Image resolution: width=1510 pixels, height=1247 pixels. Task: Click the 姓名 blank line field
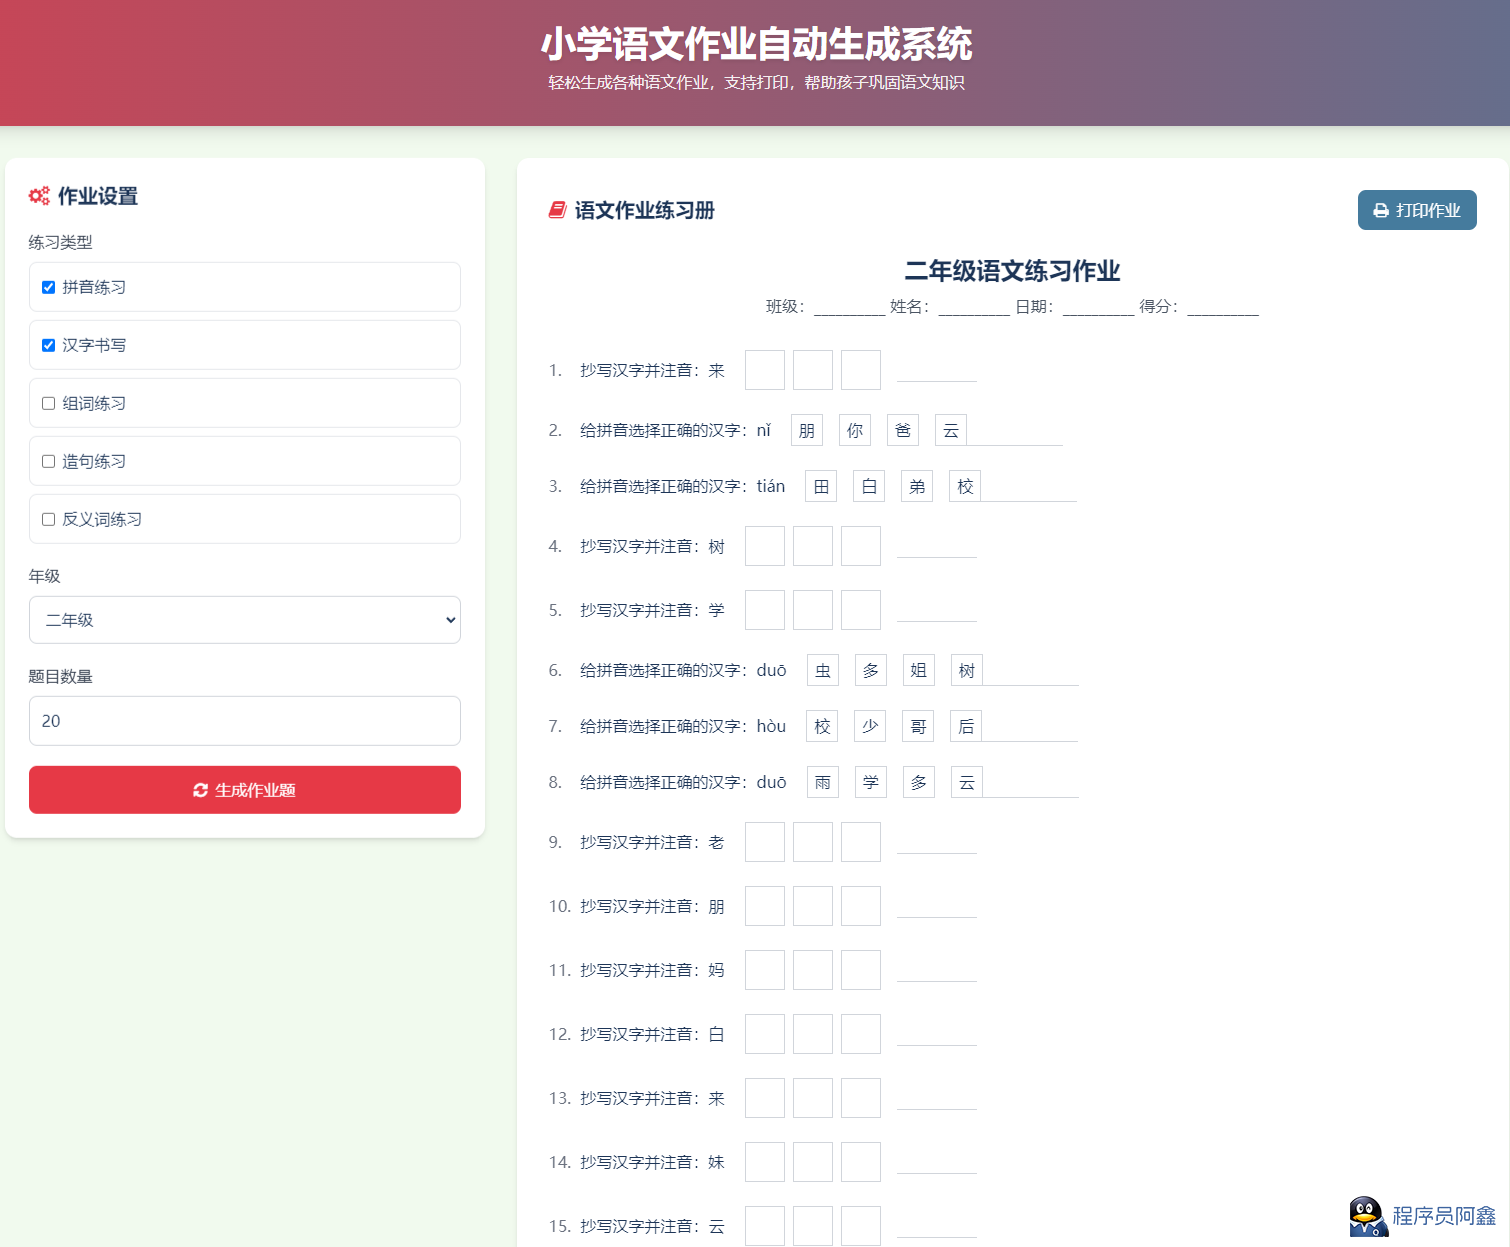tap(974, 308)
